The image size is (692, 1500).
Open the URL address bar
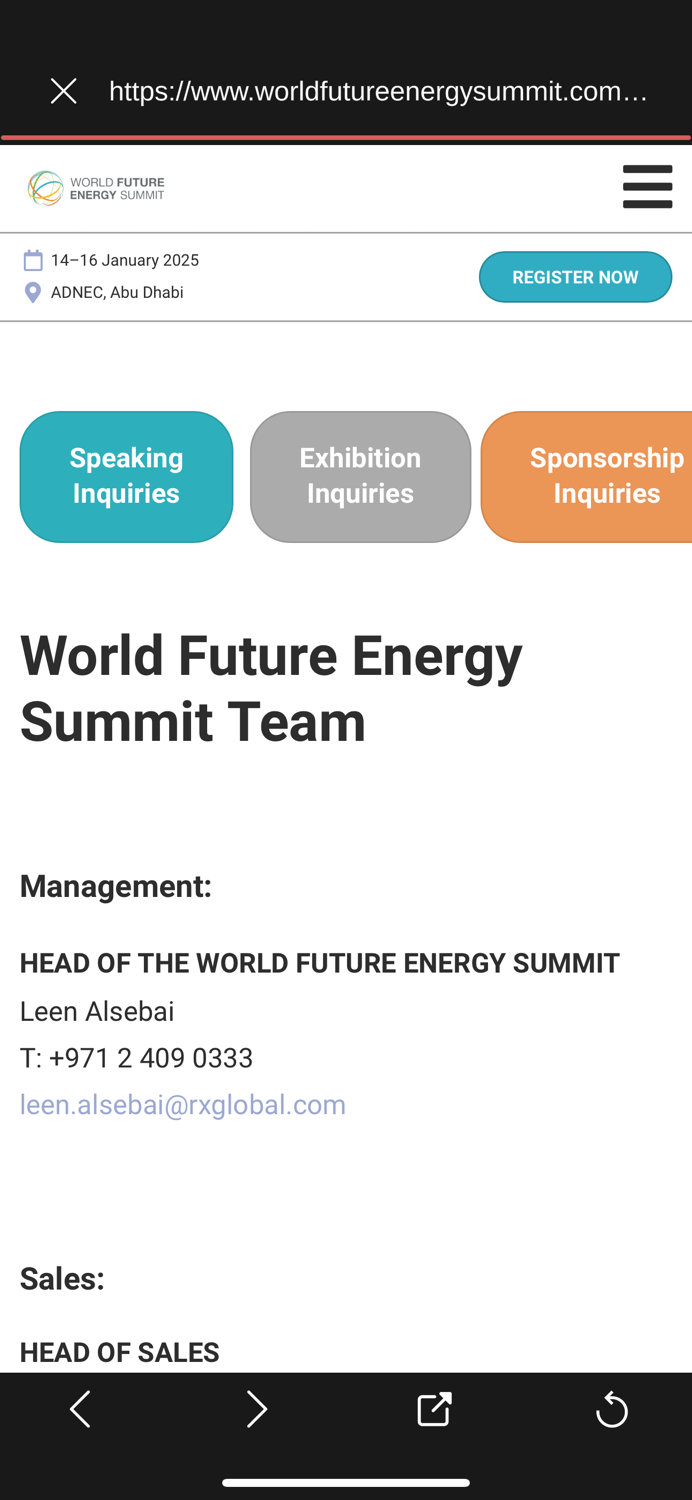coord(380,90)
